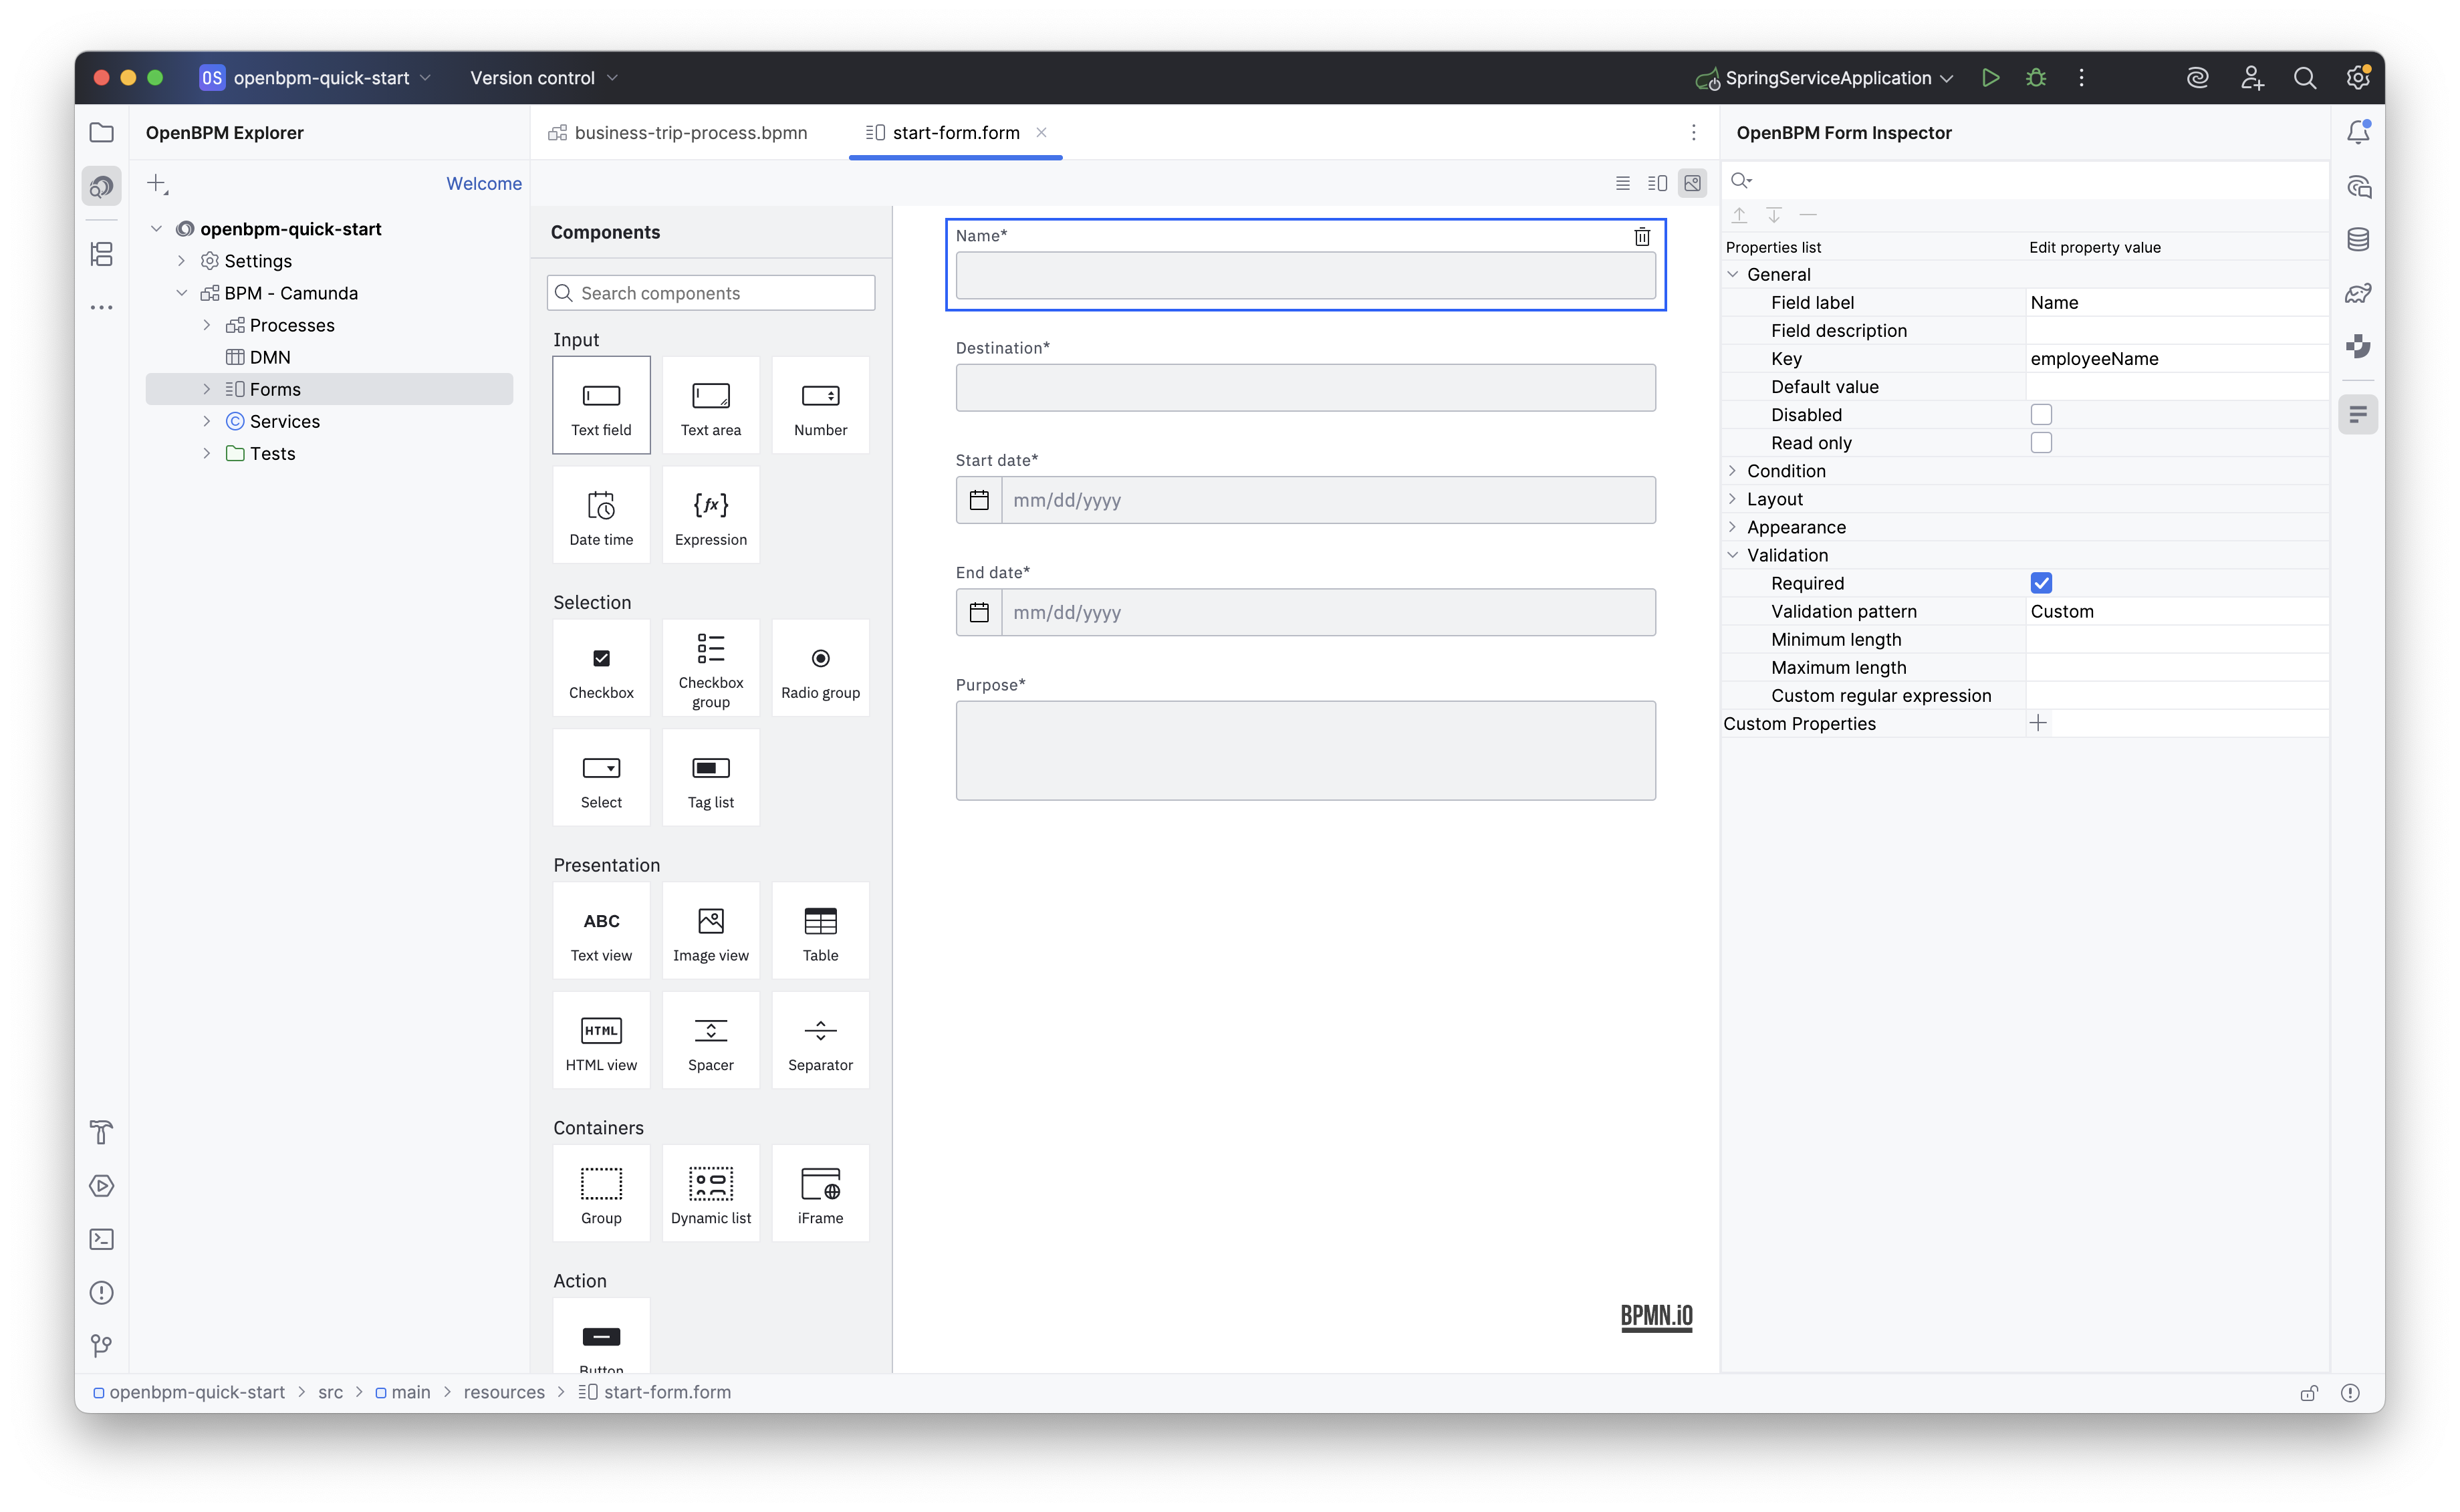Toggle the Read only checkbox

2041,443
